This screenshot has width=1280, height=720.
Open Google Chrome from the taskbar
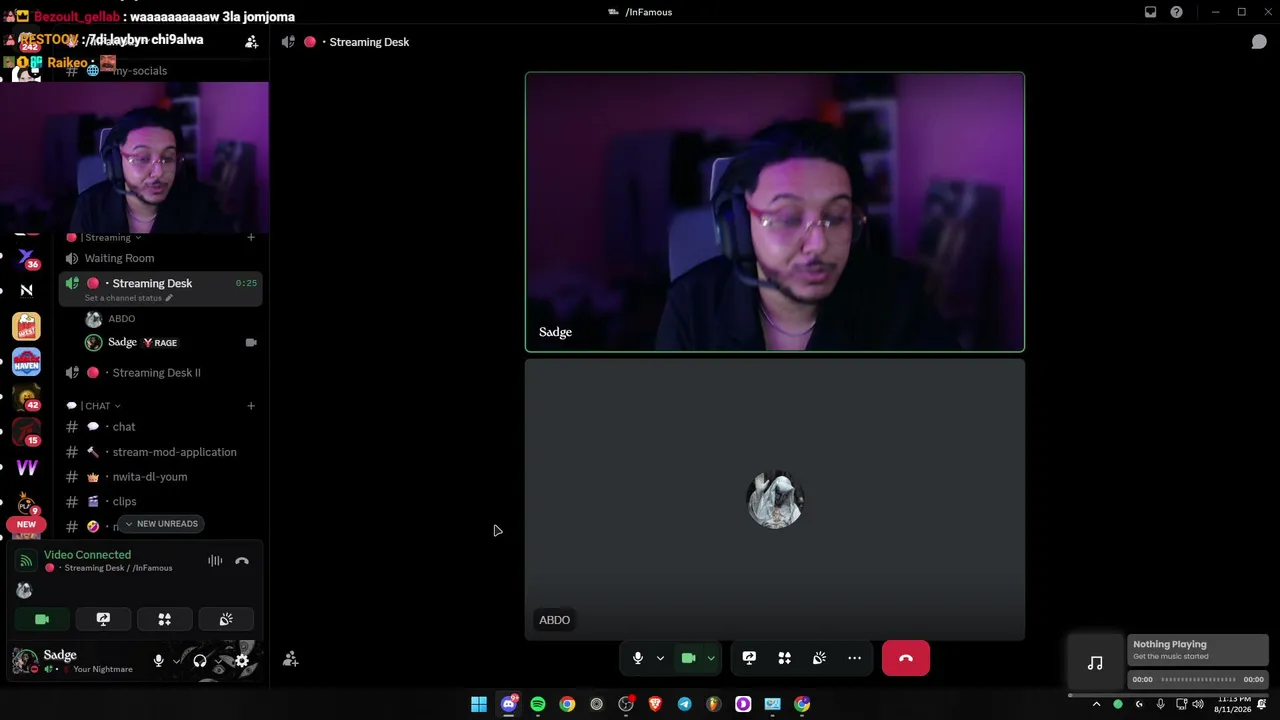[x=567, y=704]
